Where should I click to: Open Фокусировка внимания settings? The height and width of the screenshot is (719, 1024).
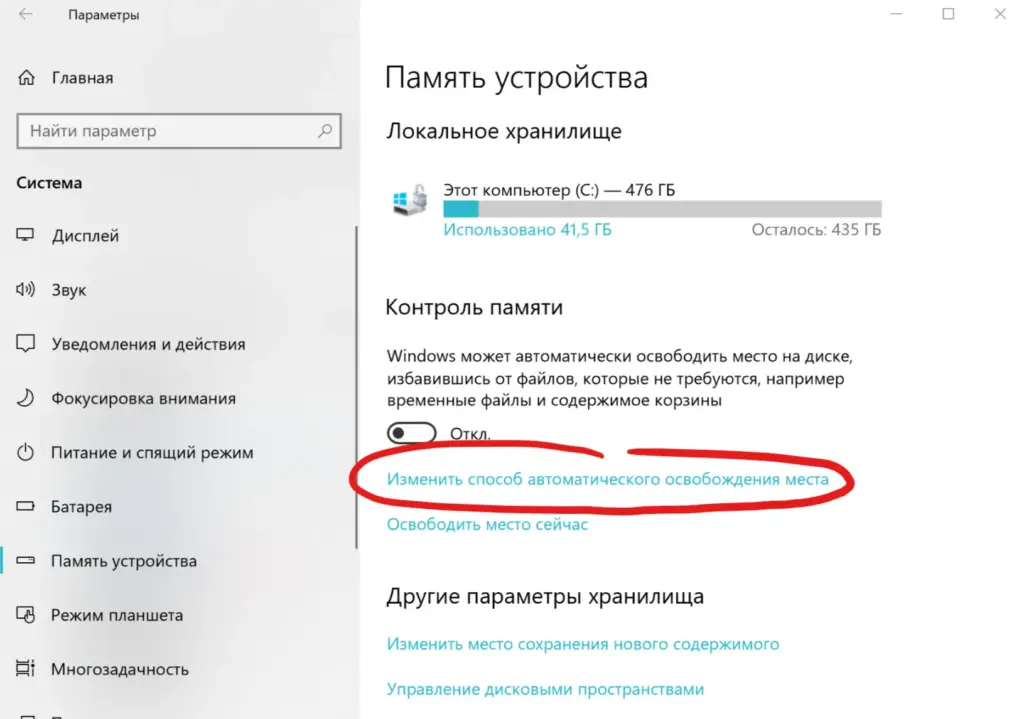[144, 398]
